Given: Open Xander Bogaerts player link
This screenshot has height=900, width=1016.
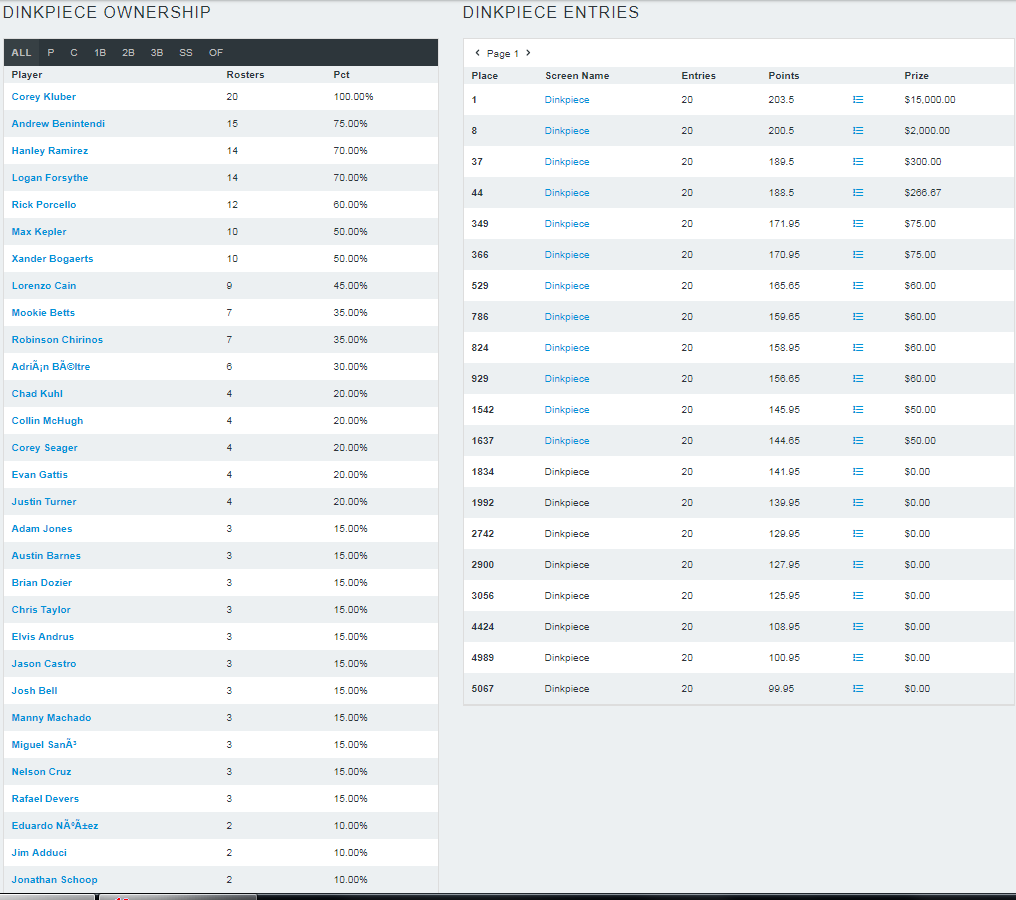Looking at the screenshot, I should [52, 259].
